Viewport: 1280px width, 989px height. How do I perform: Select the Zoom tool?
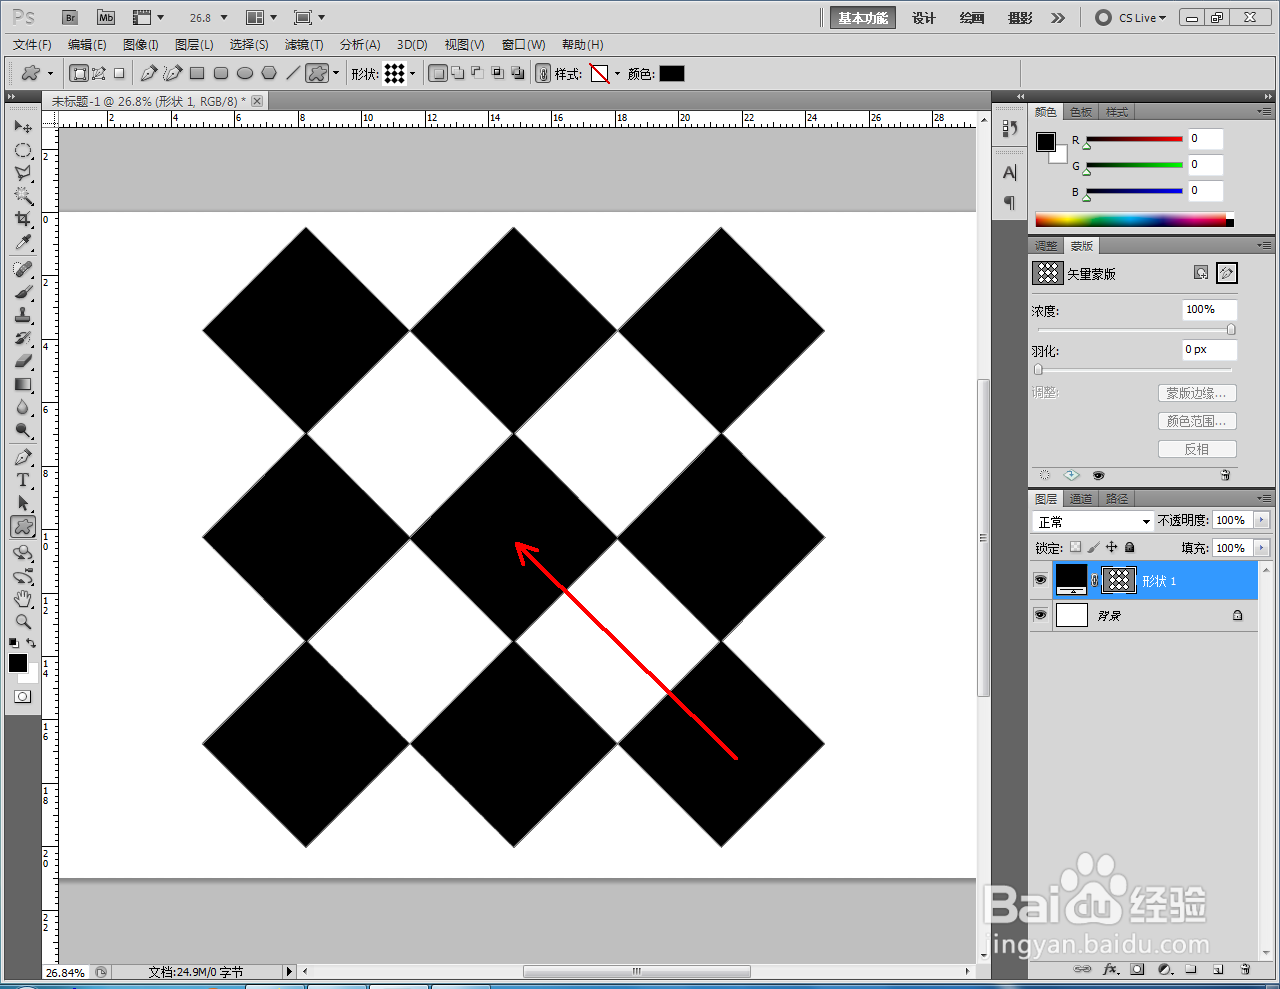click(23, 622)
